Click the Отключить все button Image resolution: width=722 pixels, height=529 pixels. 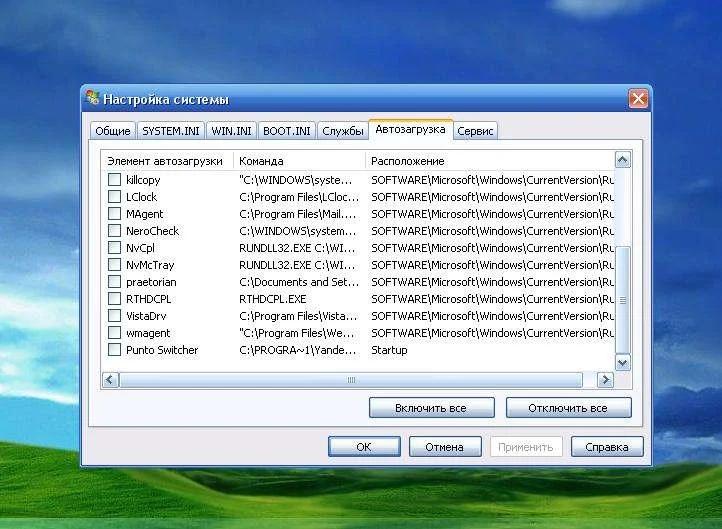568,408
